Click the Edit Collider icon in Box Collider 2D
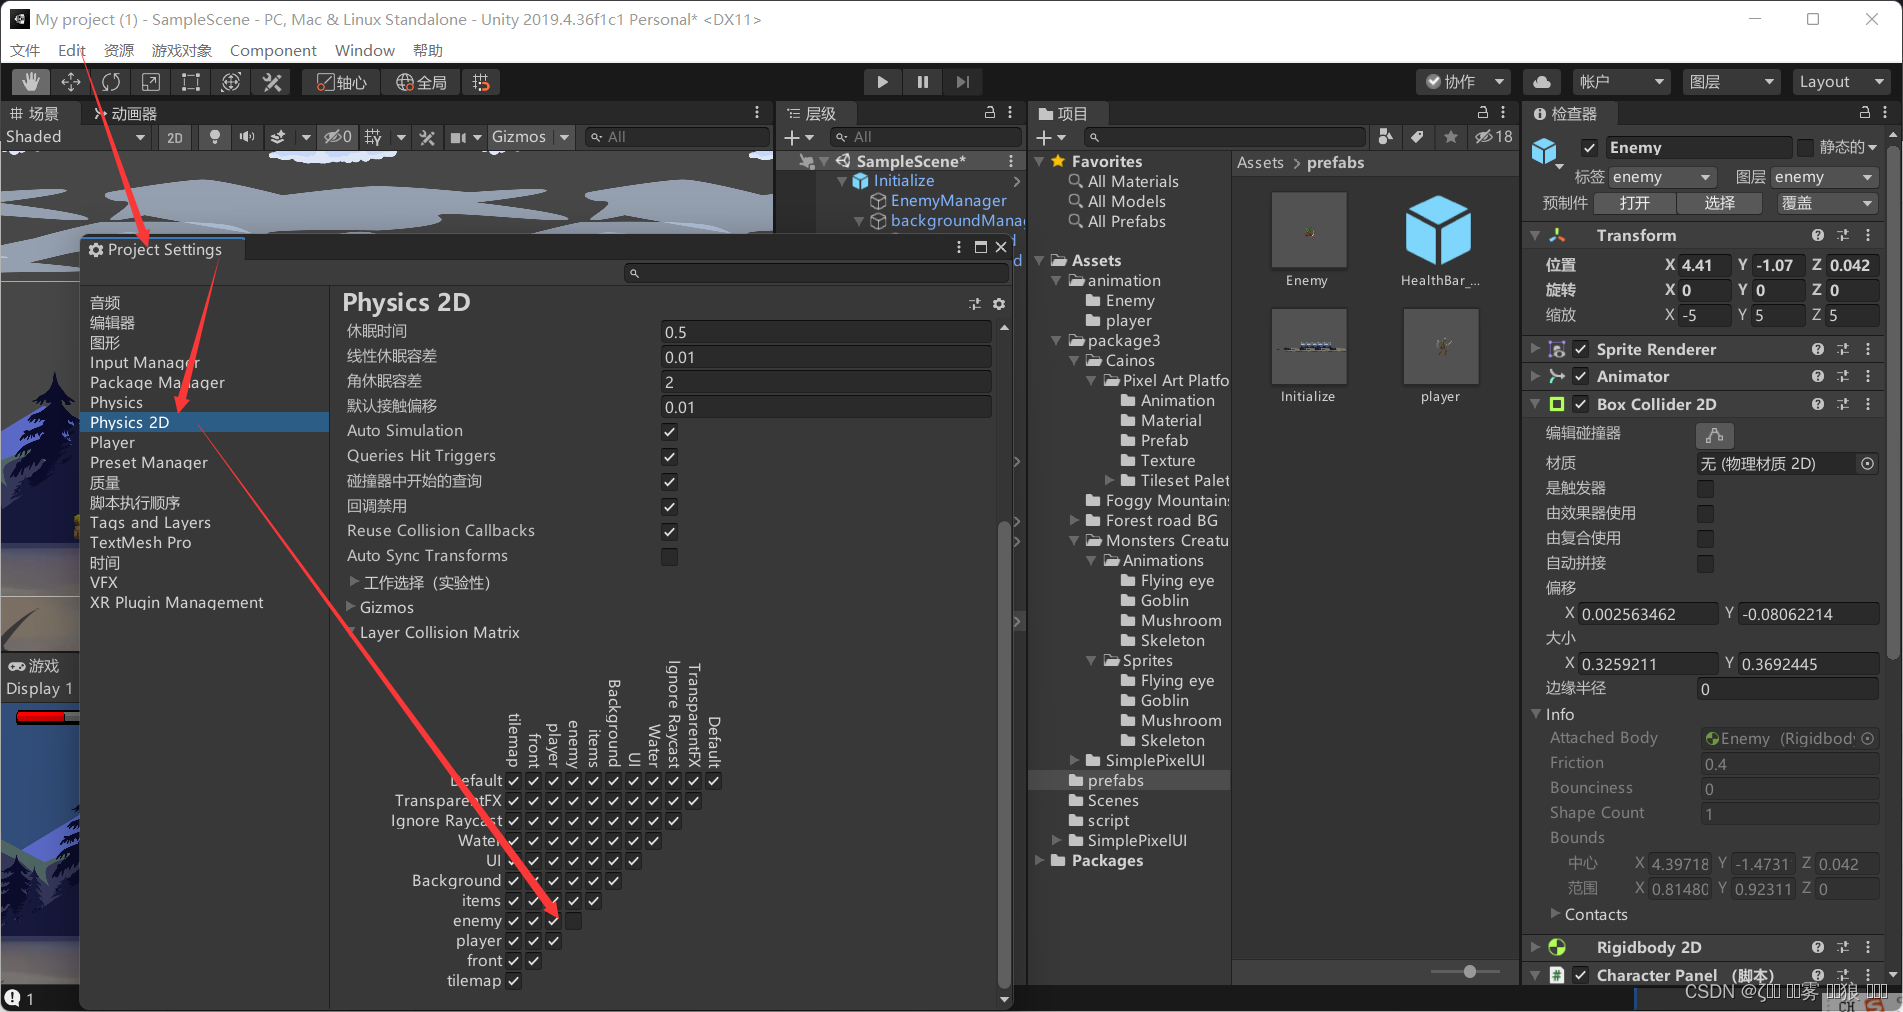Viewport: 1903px width, 1012px height. 1714,435
